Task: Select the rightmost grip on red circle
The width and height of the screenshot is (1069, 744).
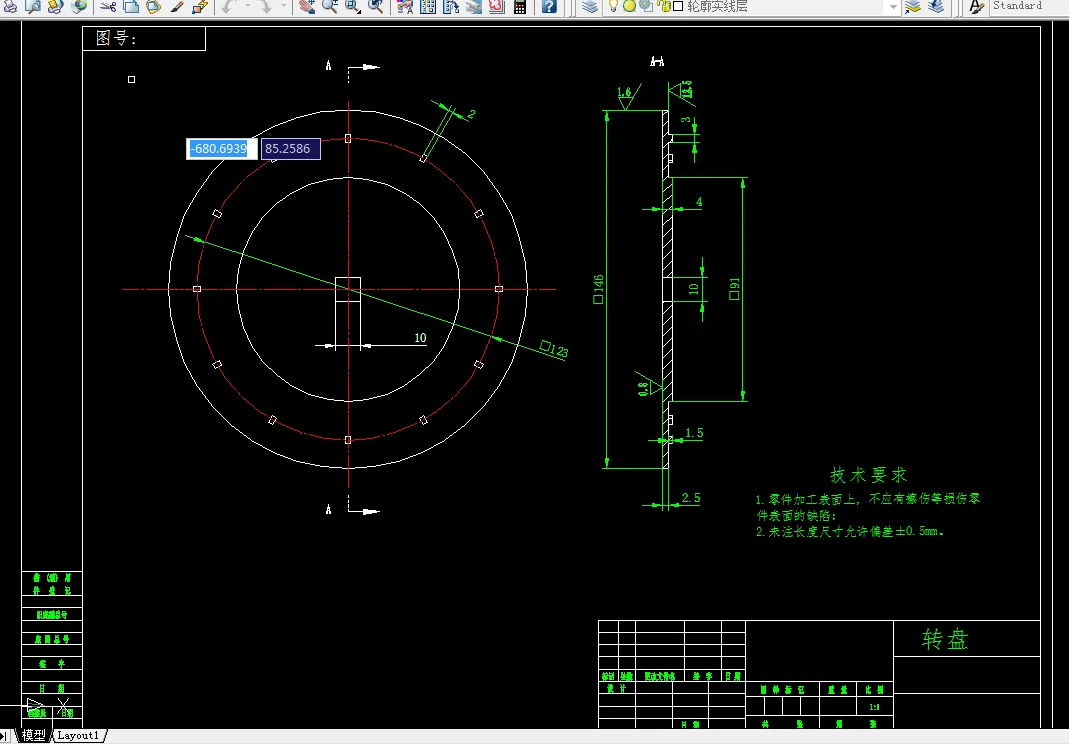Action: [499, 289]
